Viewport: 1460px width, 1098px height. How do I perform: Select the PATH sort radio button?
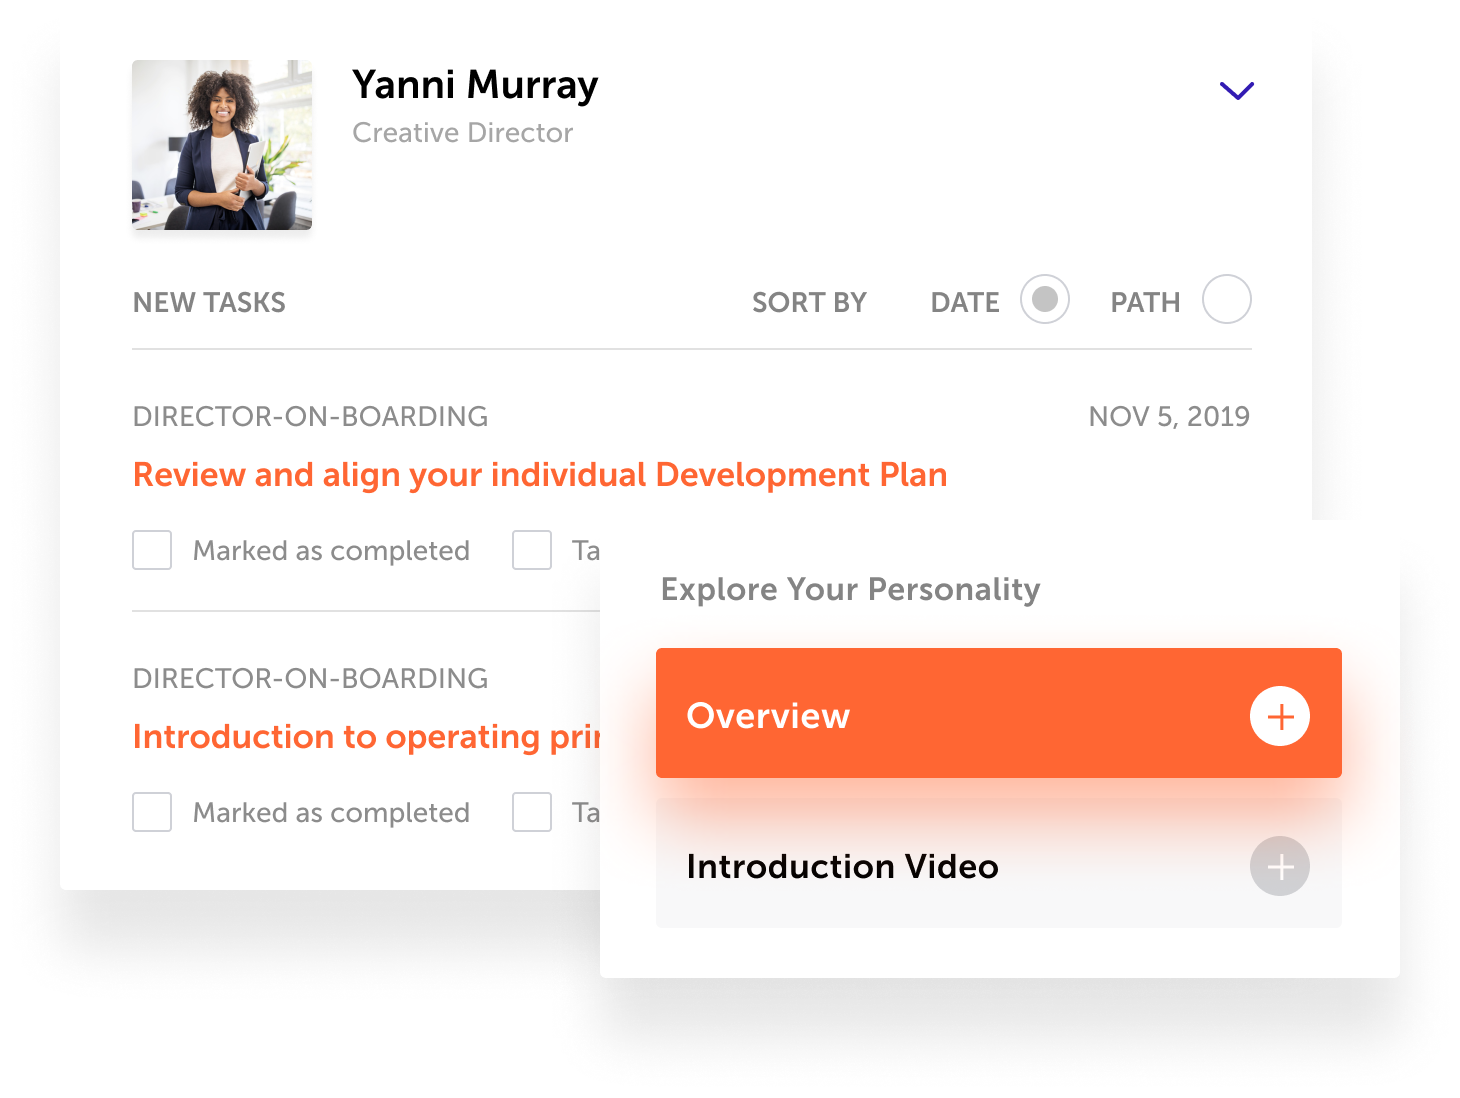tap(1227, 299)
